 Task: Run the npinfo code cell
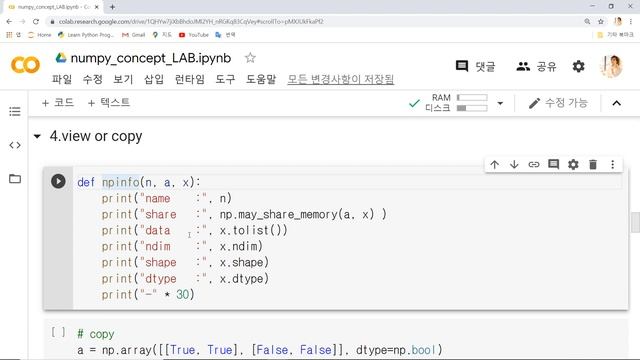58,181
